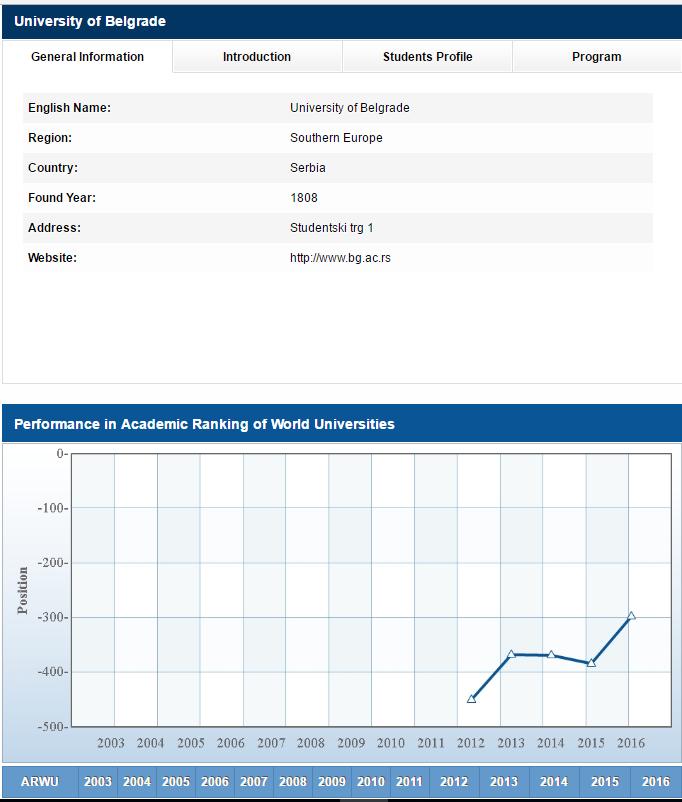This screenshot has height=802, width=682.
Task: Select the 2007 column header in ARWU table
Action: [254, 782]
